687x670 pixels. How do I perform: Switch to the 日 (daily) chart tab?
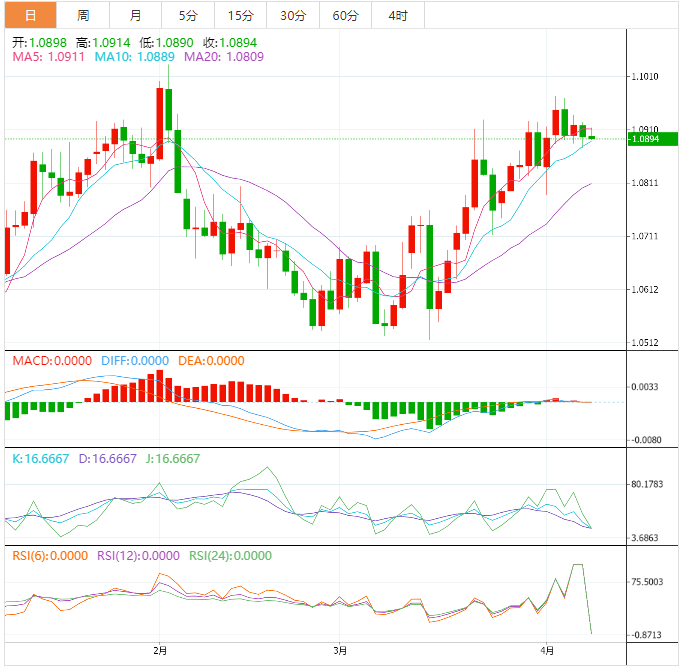pyautogui.click(x=30, y=15)
